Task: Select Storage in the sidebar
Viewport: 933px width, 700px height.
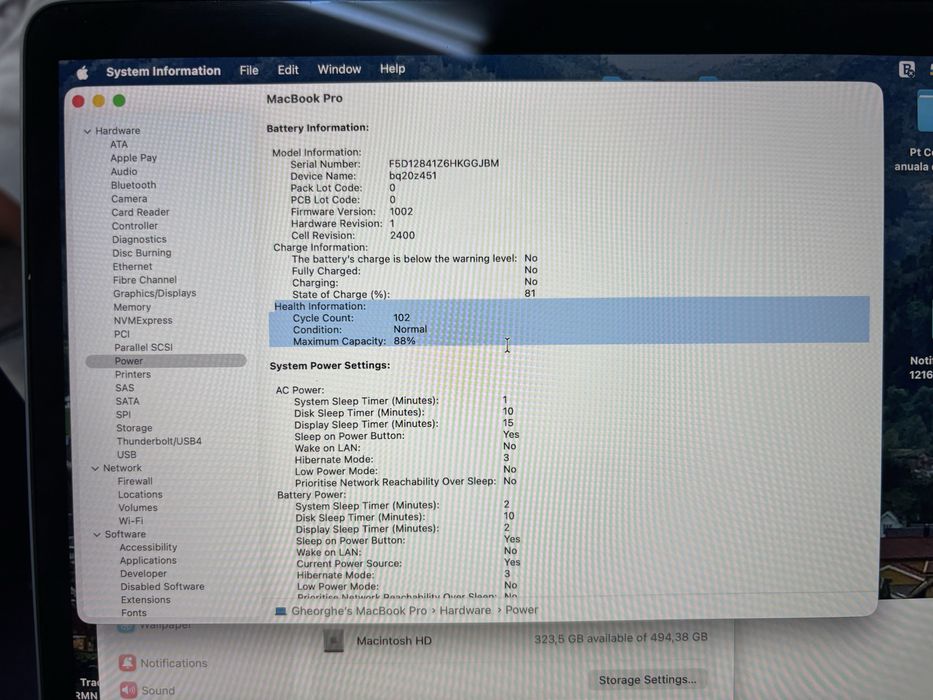Action: point(134,428)
